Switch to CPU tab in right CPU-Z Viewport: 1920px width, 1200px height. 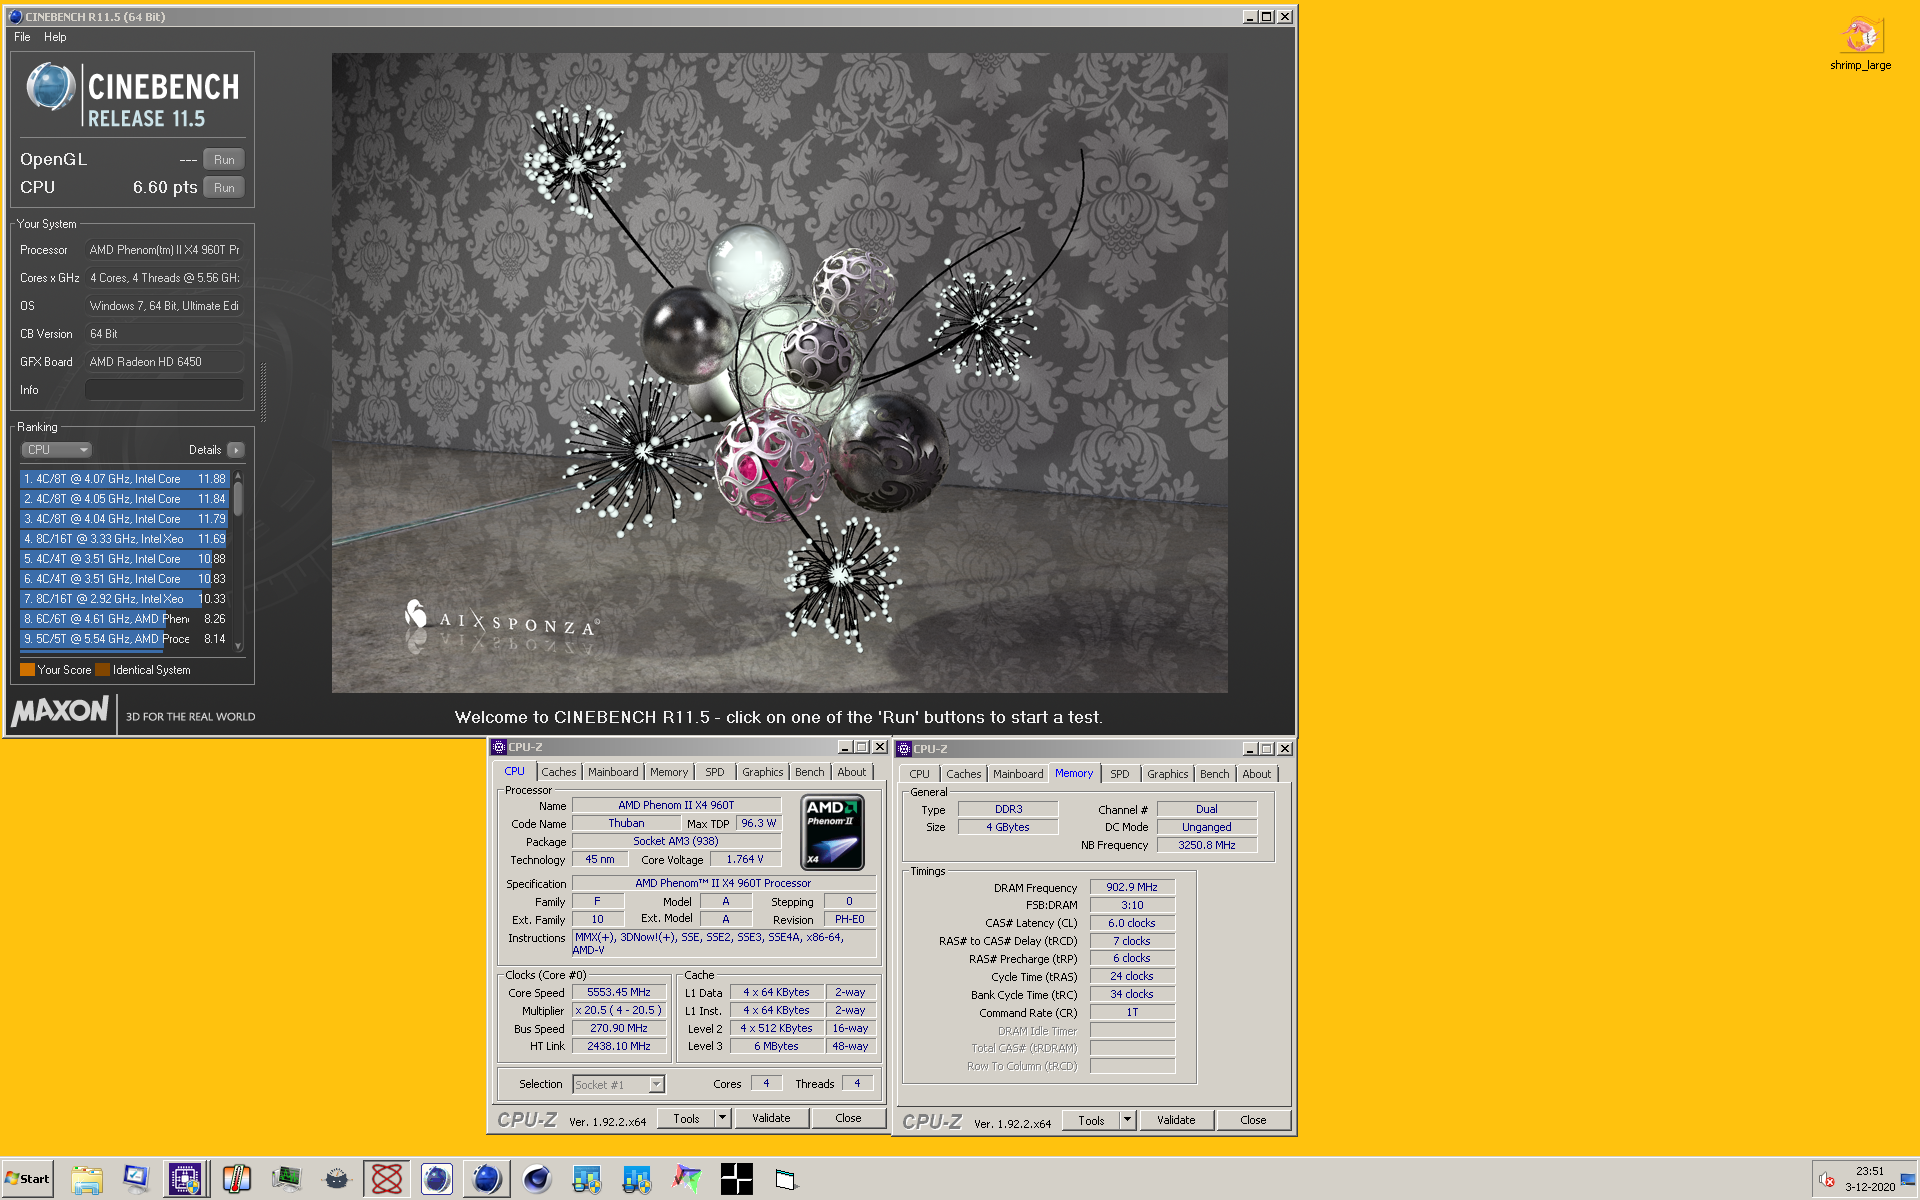(919, 774)
